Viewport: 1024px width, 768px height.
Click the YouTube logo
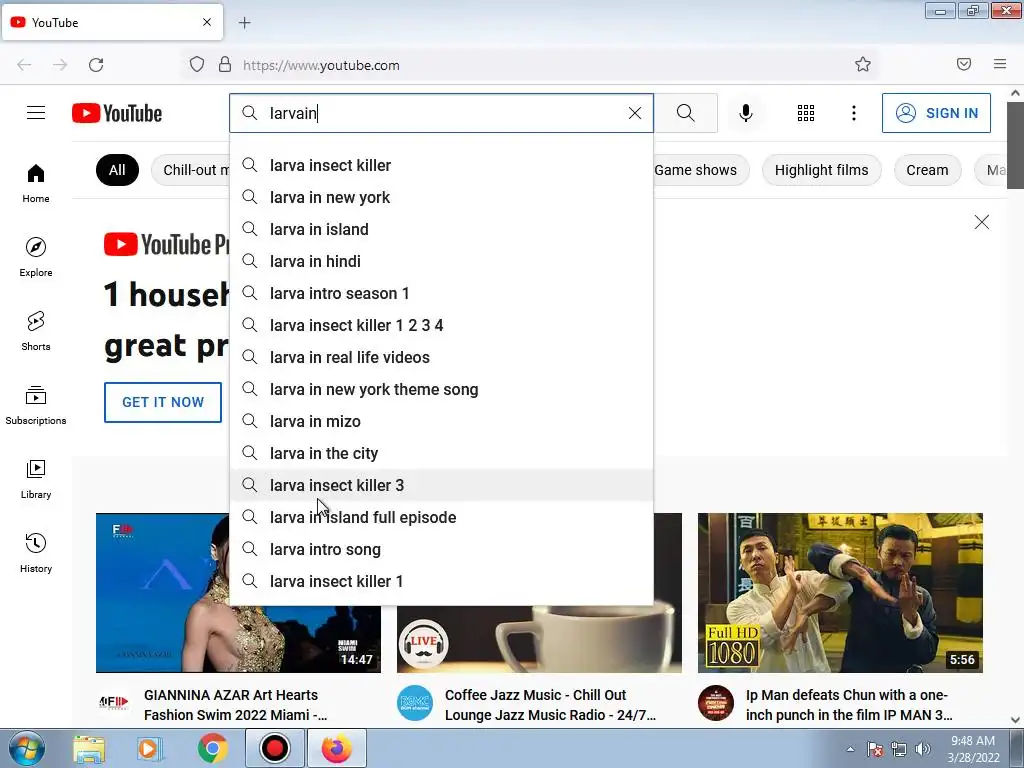(117, 113)
